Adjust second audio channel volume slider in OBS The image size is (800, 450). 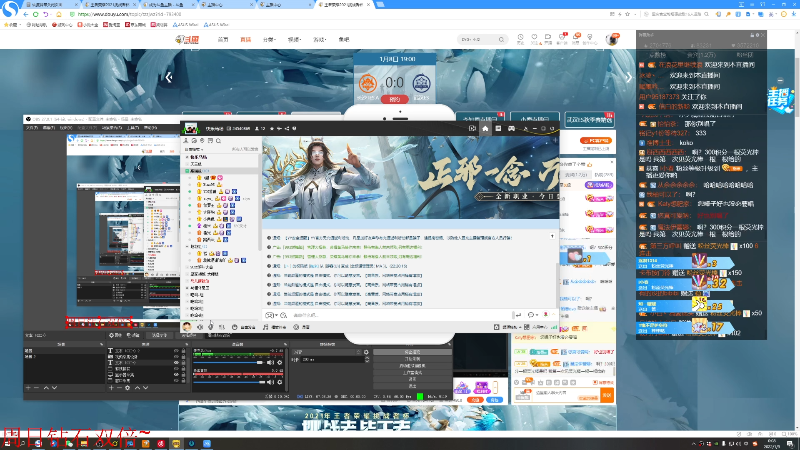(229, 382)
